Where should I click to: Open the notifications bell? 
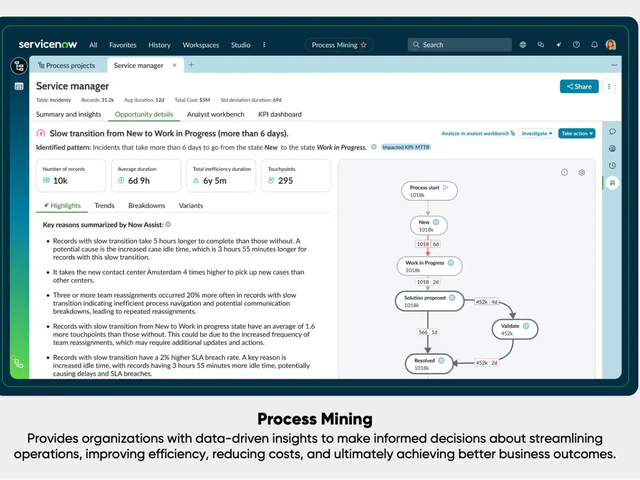594,45
